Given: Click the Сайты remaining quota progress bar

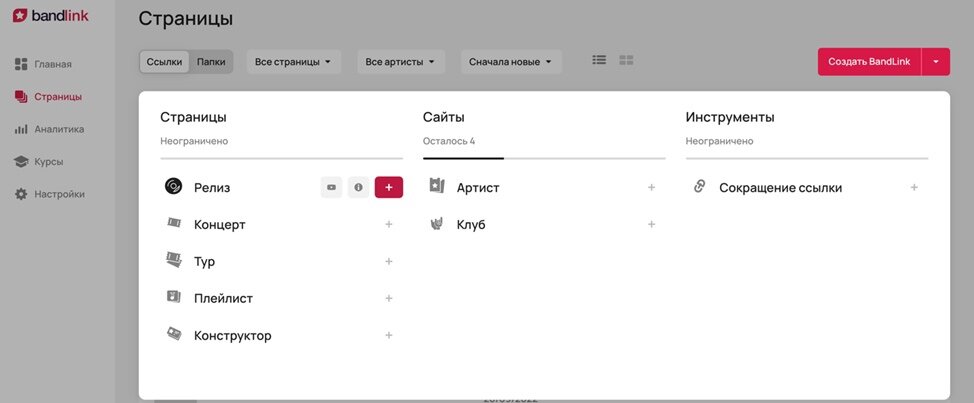Looking at the screenshot, I should point(544,158).
